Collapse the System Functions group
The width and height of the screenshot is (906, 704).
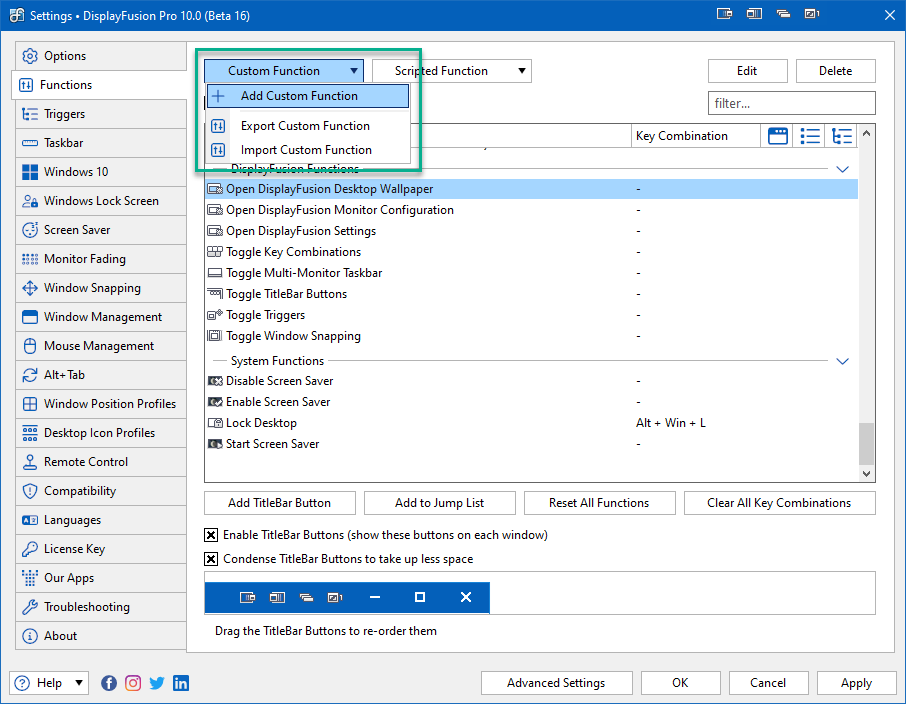(x=842, y=361)
